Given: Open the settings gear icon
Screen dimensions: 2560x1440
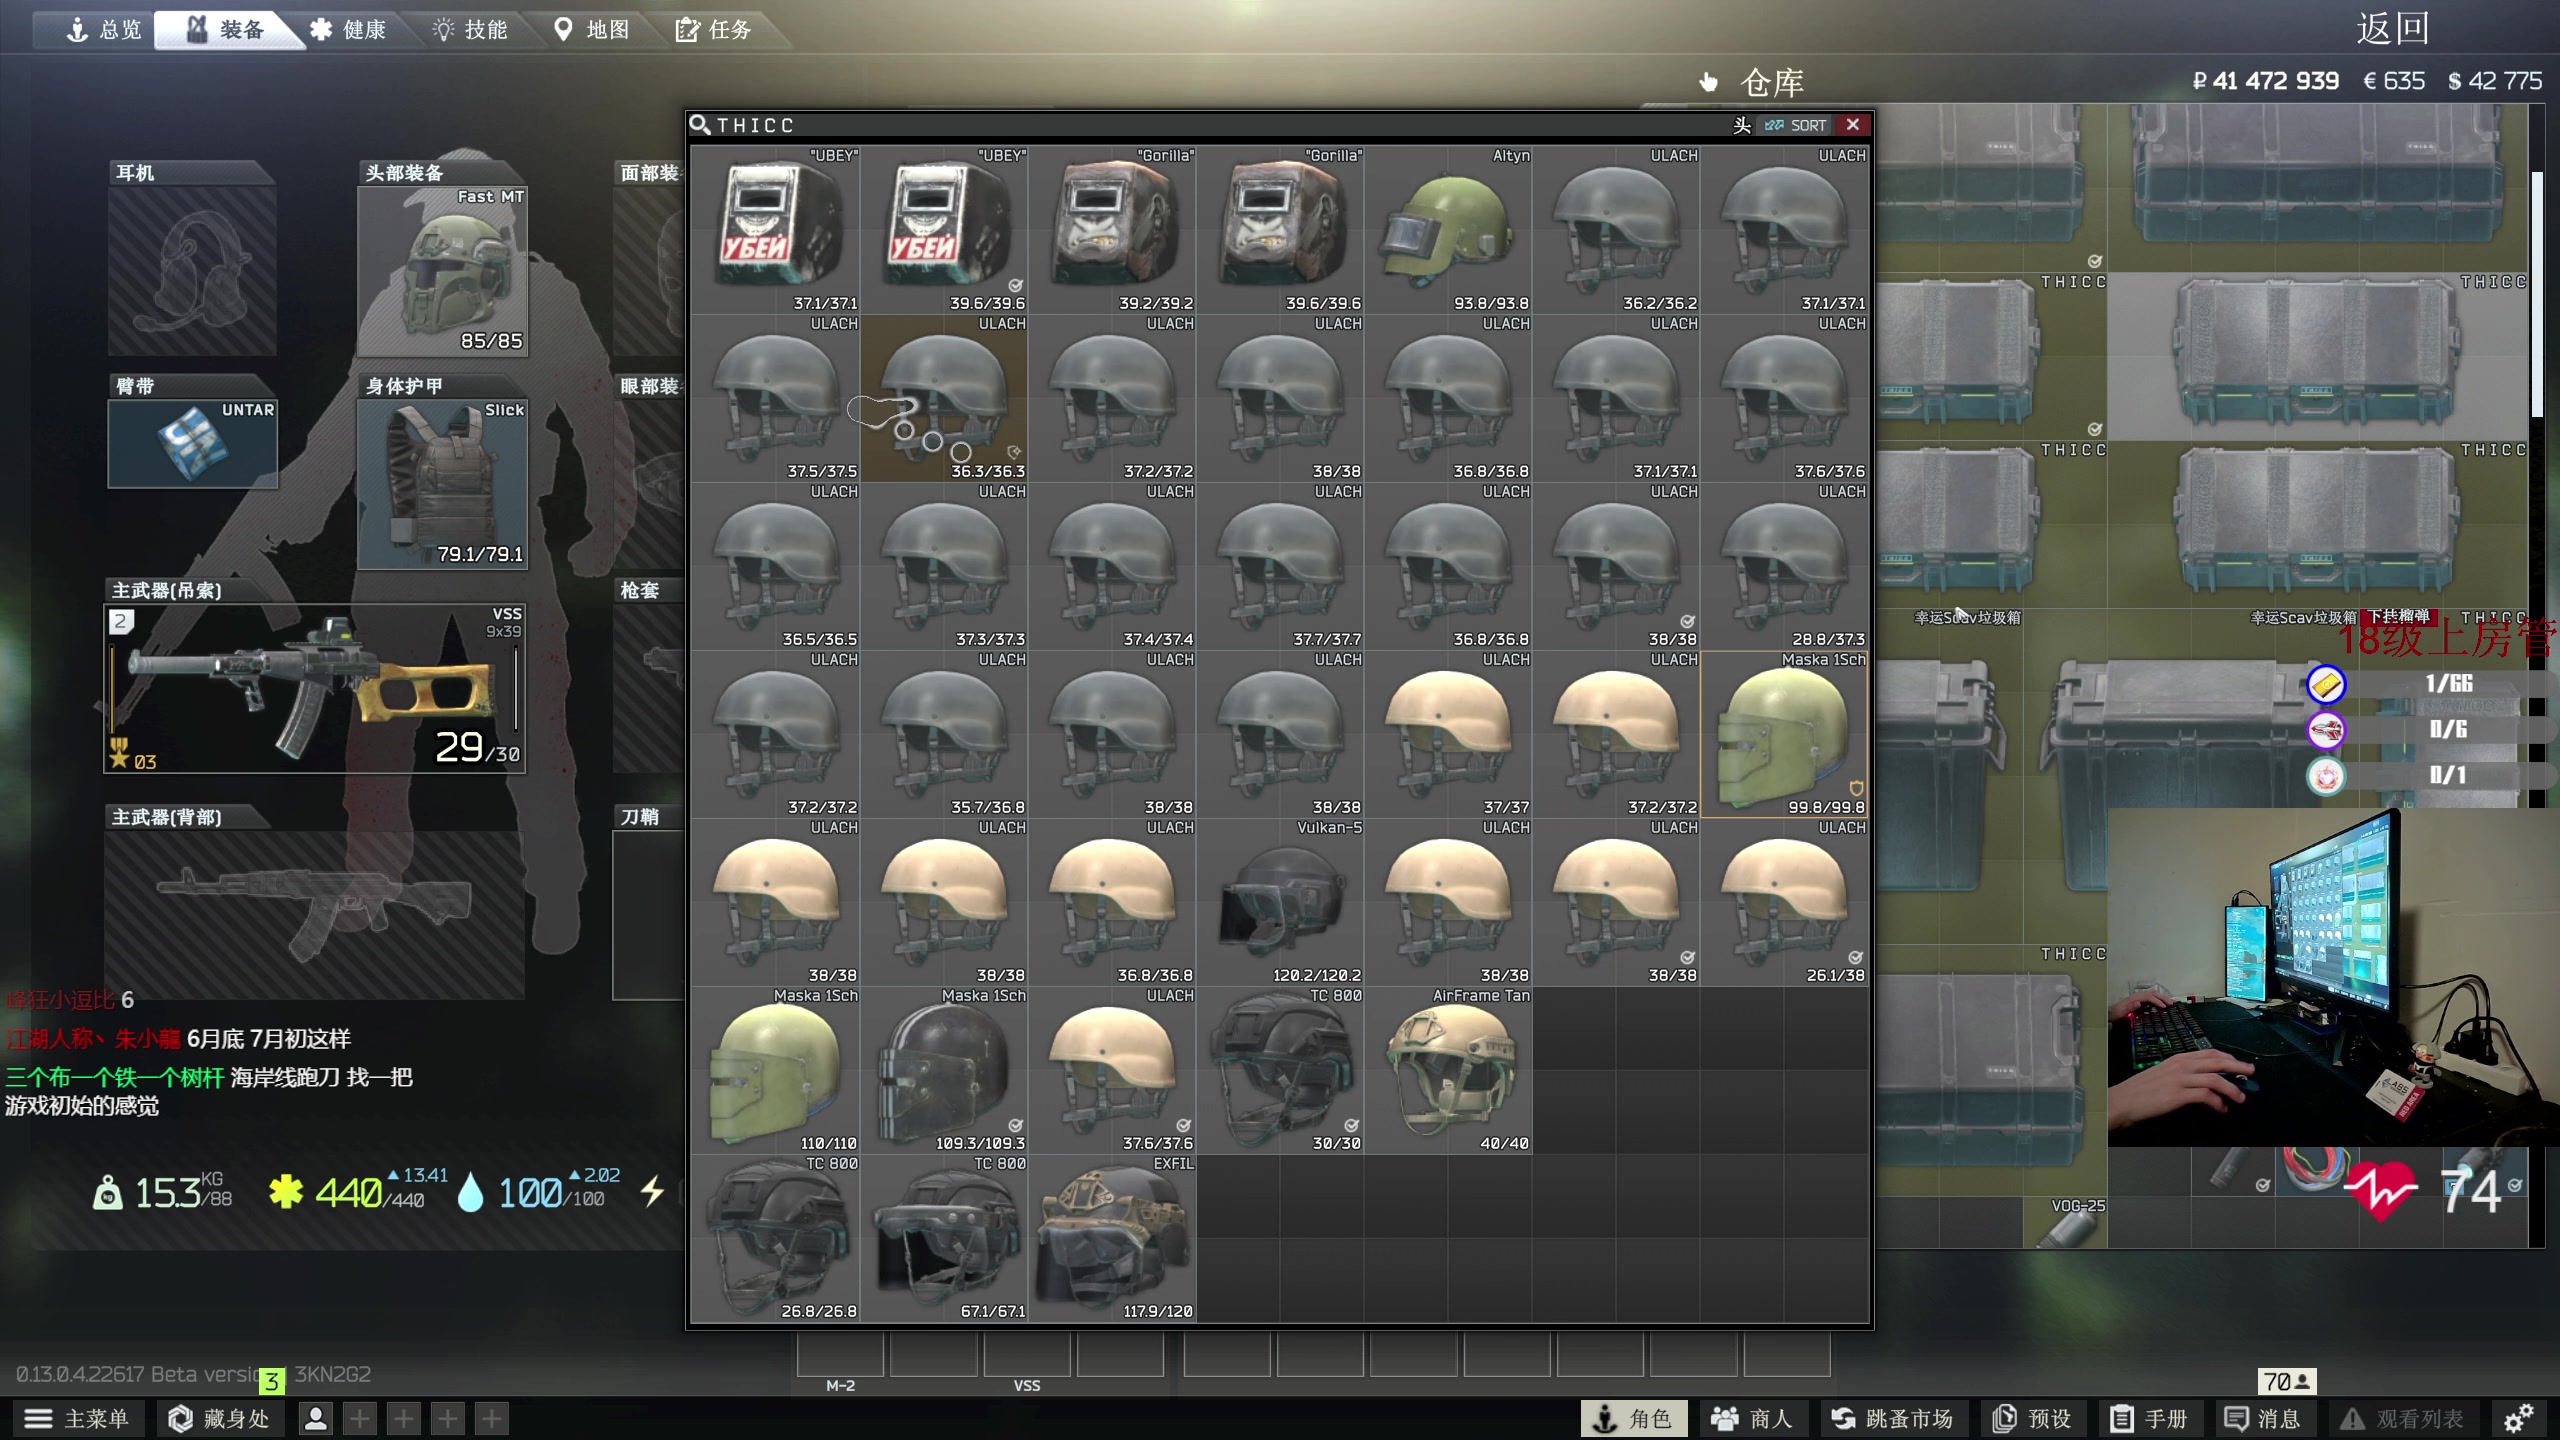Looking at the screenshot, I should [2518, 1418].
